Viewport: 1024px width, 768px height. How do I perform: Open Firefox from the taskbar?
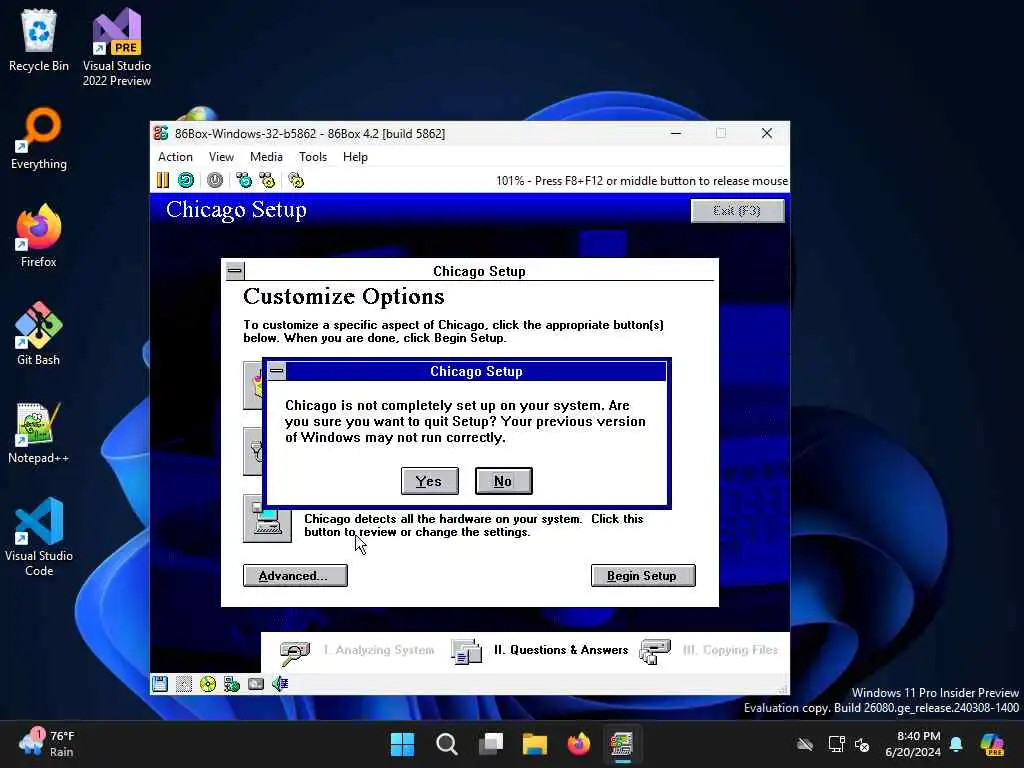coord(579,744)
